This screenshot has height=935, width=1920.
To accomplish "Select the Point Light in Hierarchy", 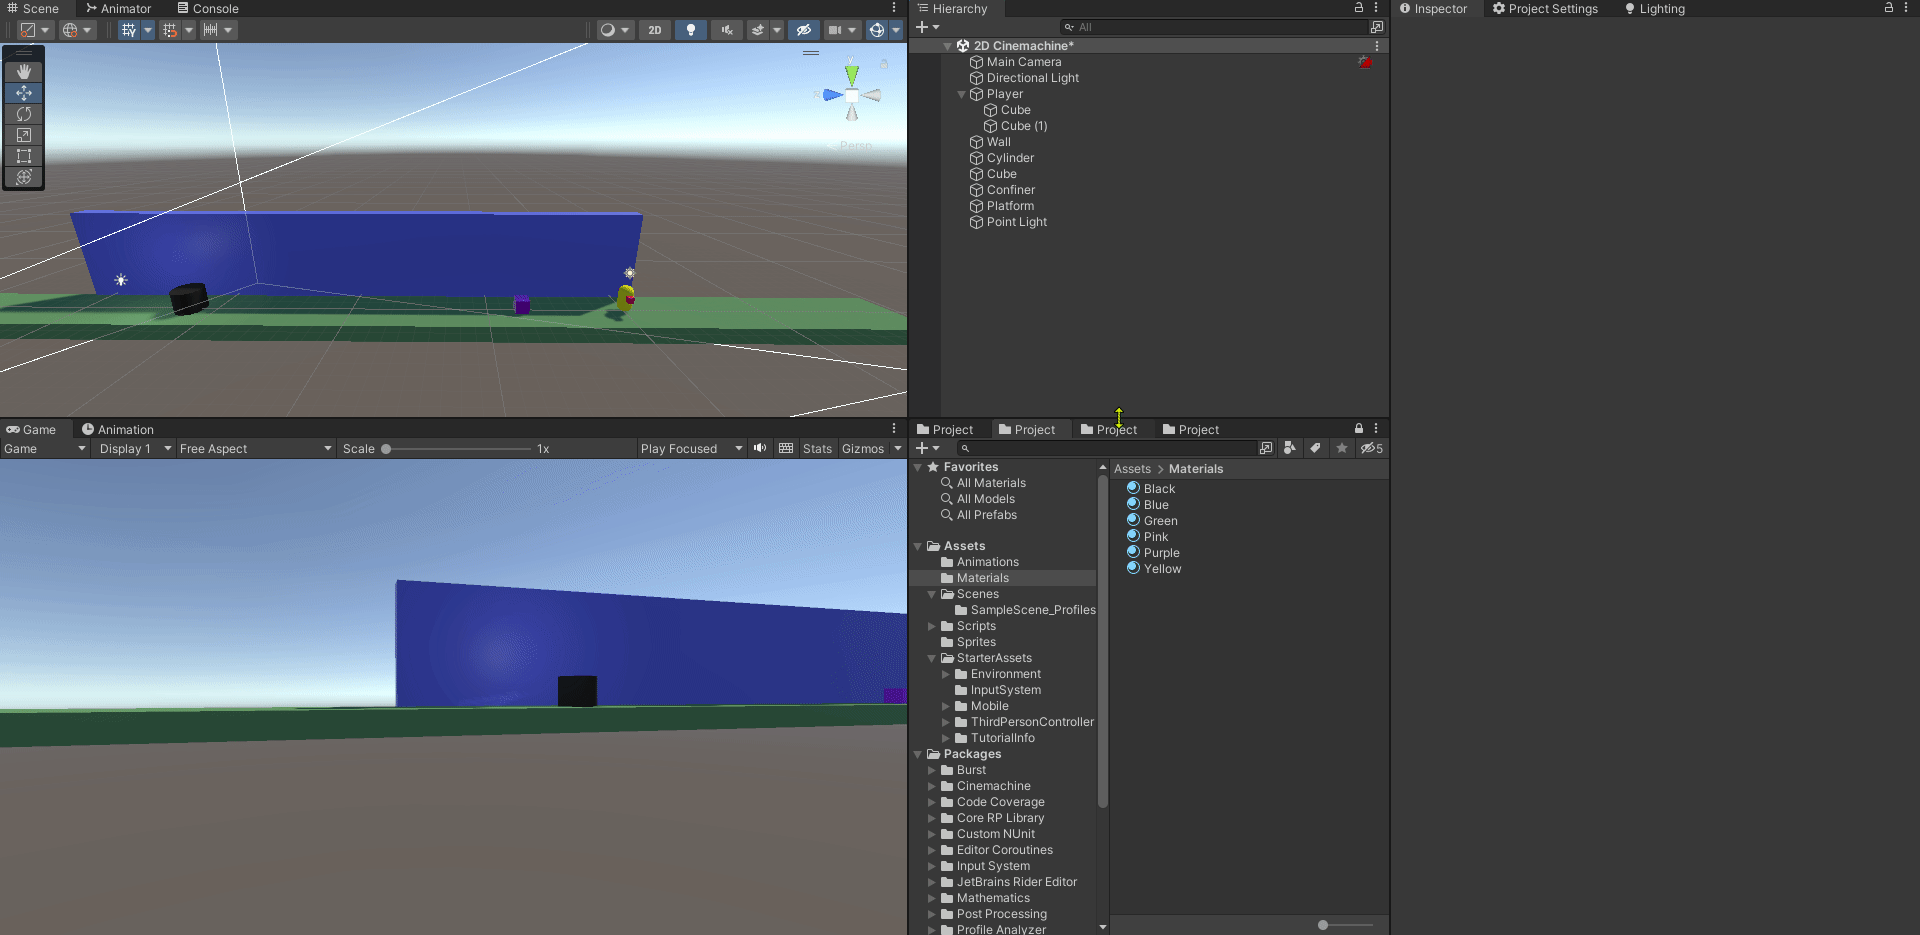I will [x=1015, y=222].
